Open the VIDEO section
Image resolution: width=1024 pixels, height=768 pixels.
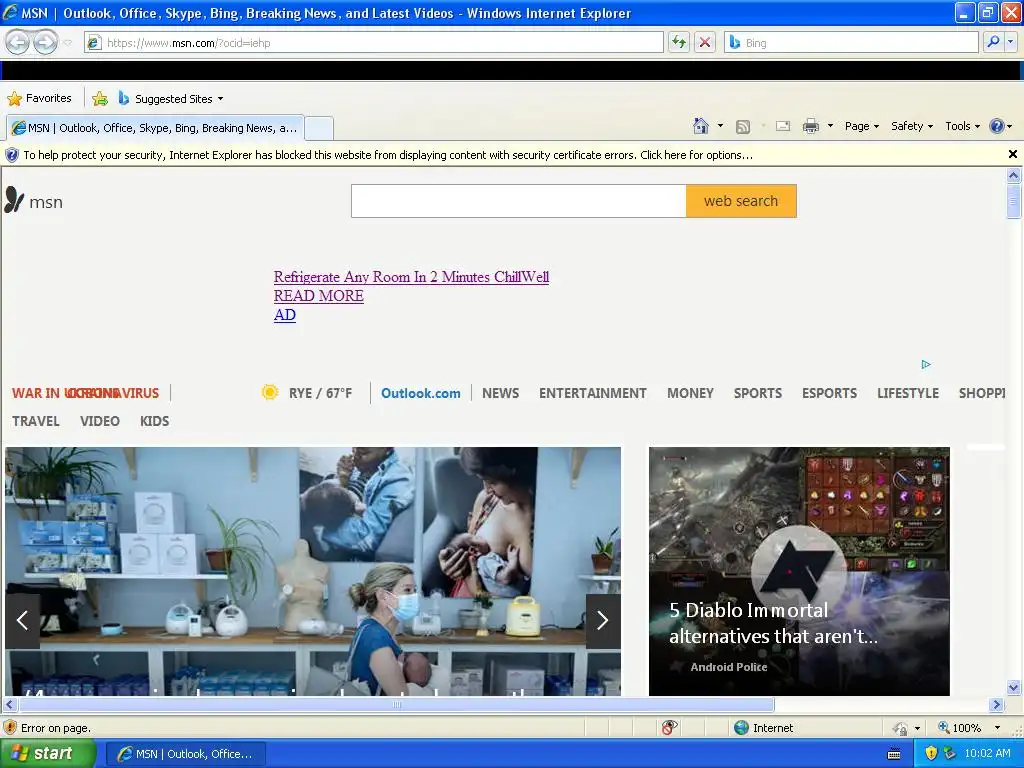(x=100, y=421)
